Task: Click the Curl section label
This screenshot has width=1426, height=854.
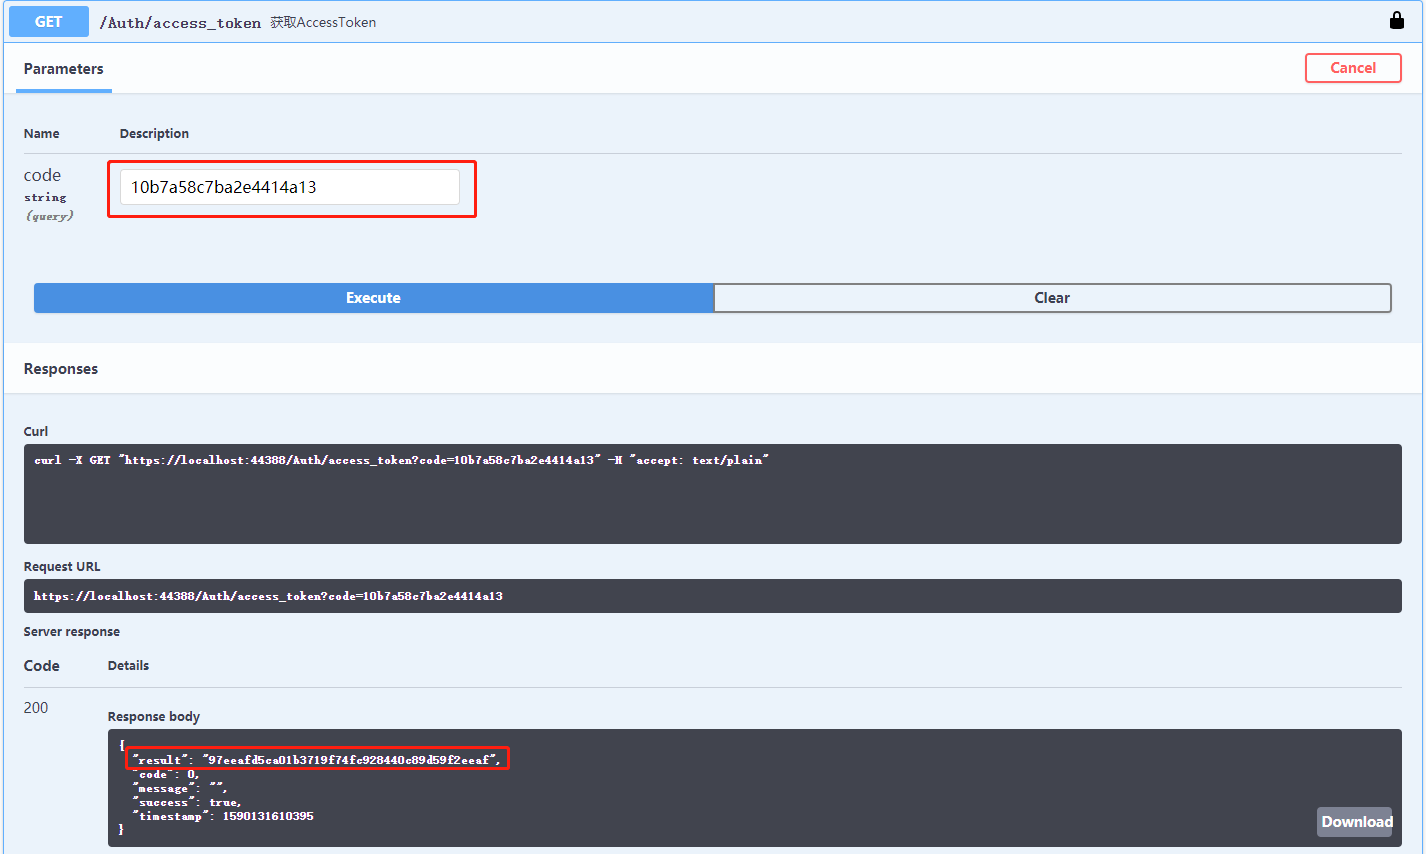Action: [36, 432]
